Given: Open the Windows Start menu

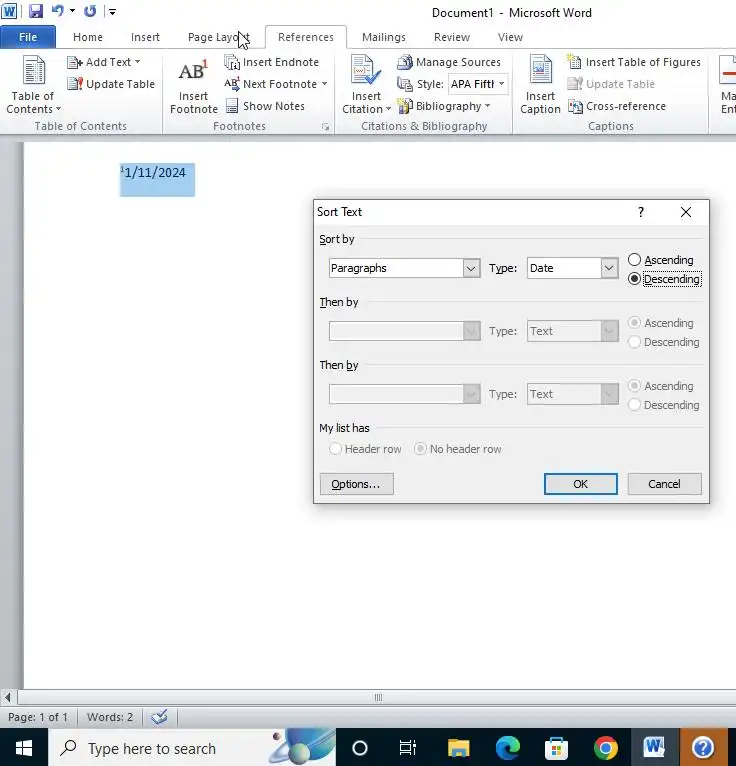Looking at the screenshot, I should [23, 748].
